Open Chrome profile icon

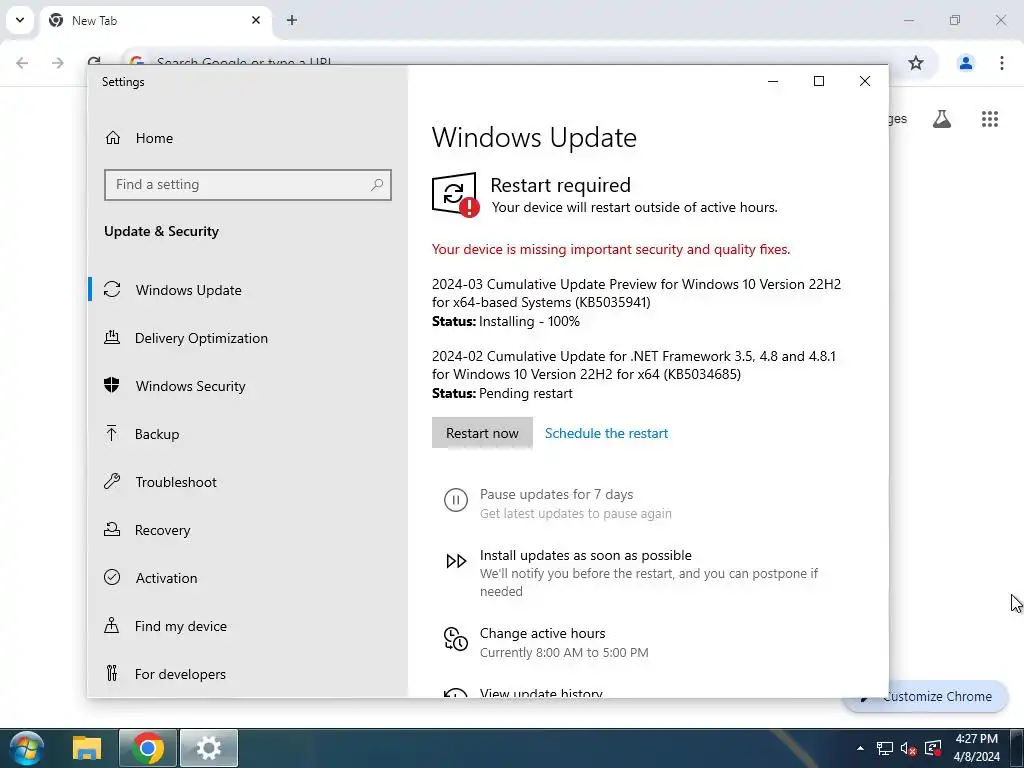pos(965,63)
